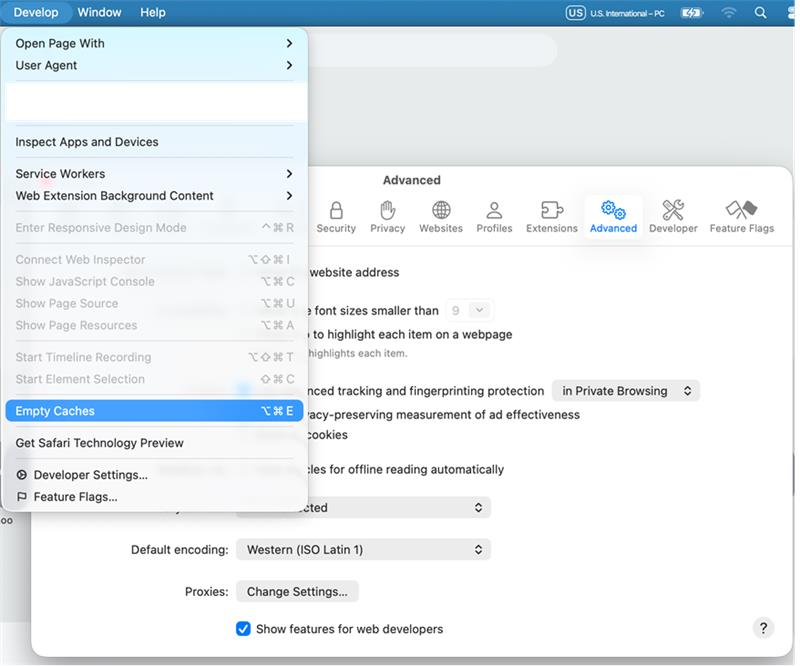Open the Profiles person tab

494,217
